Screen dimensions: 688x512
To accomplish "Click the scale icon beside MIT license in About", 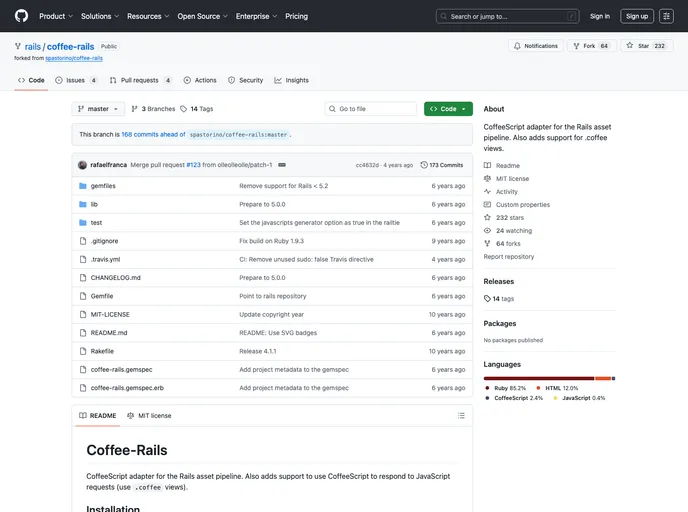I will pos(487,179).
